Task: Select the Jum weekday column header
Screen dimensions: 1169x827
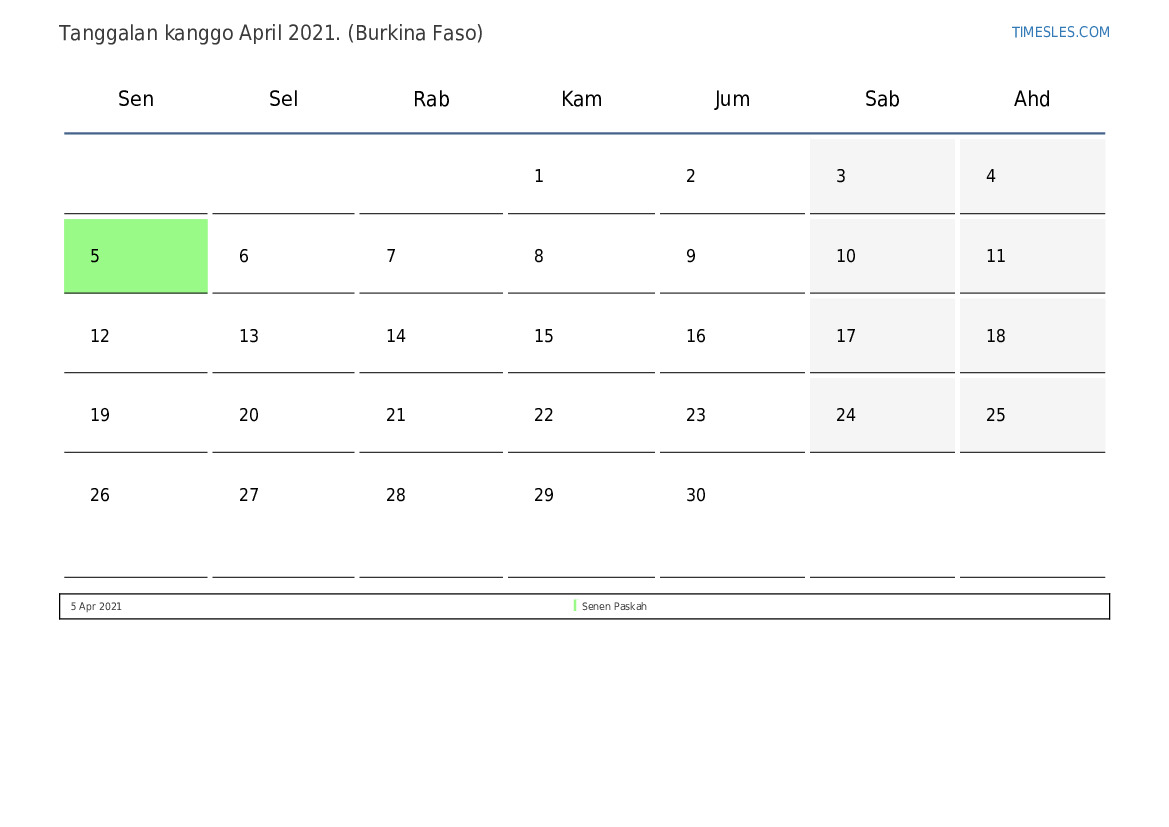Action: 732,99
